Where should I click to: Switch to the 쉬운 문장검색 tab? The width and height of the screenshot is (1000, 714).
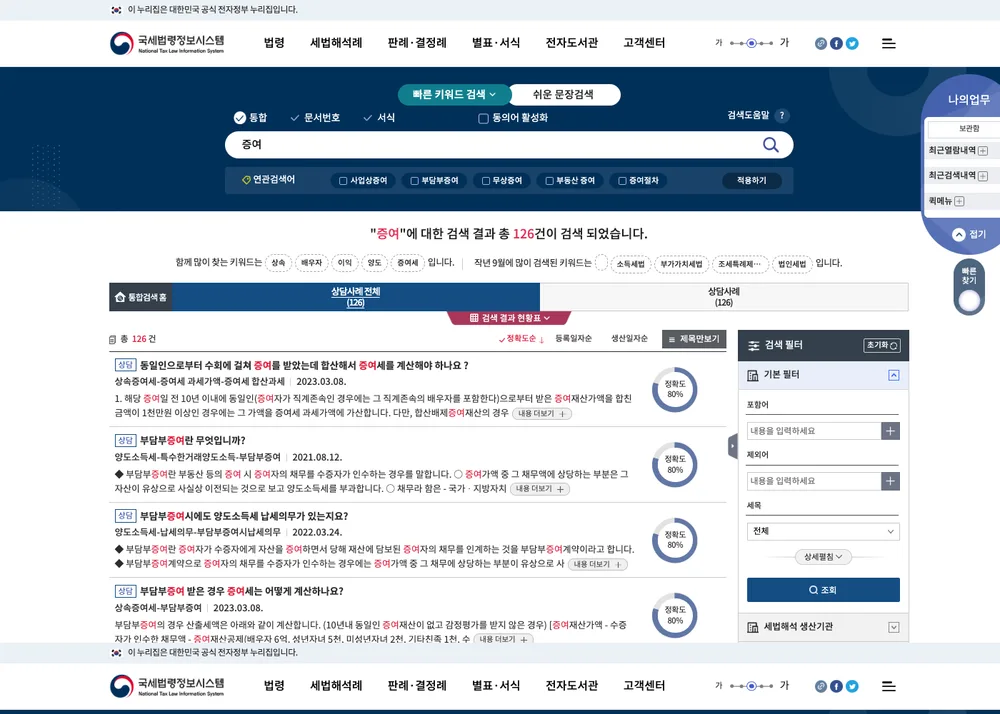click(564, 94)
